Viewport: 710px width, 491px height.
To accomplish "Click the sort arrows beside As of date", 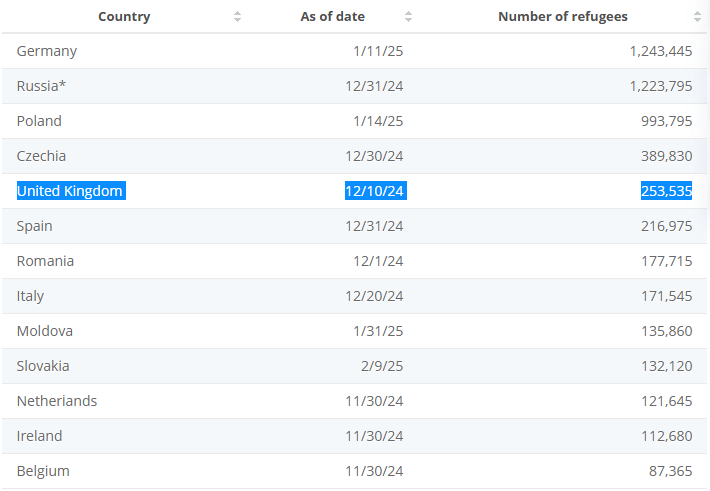I will pos(408,17).
